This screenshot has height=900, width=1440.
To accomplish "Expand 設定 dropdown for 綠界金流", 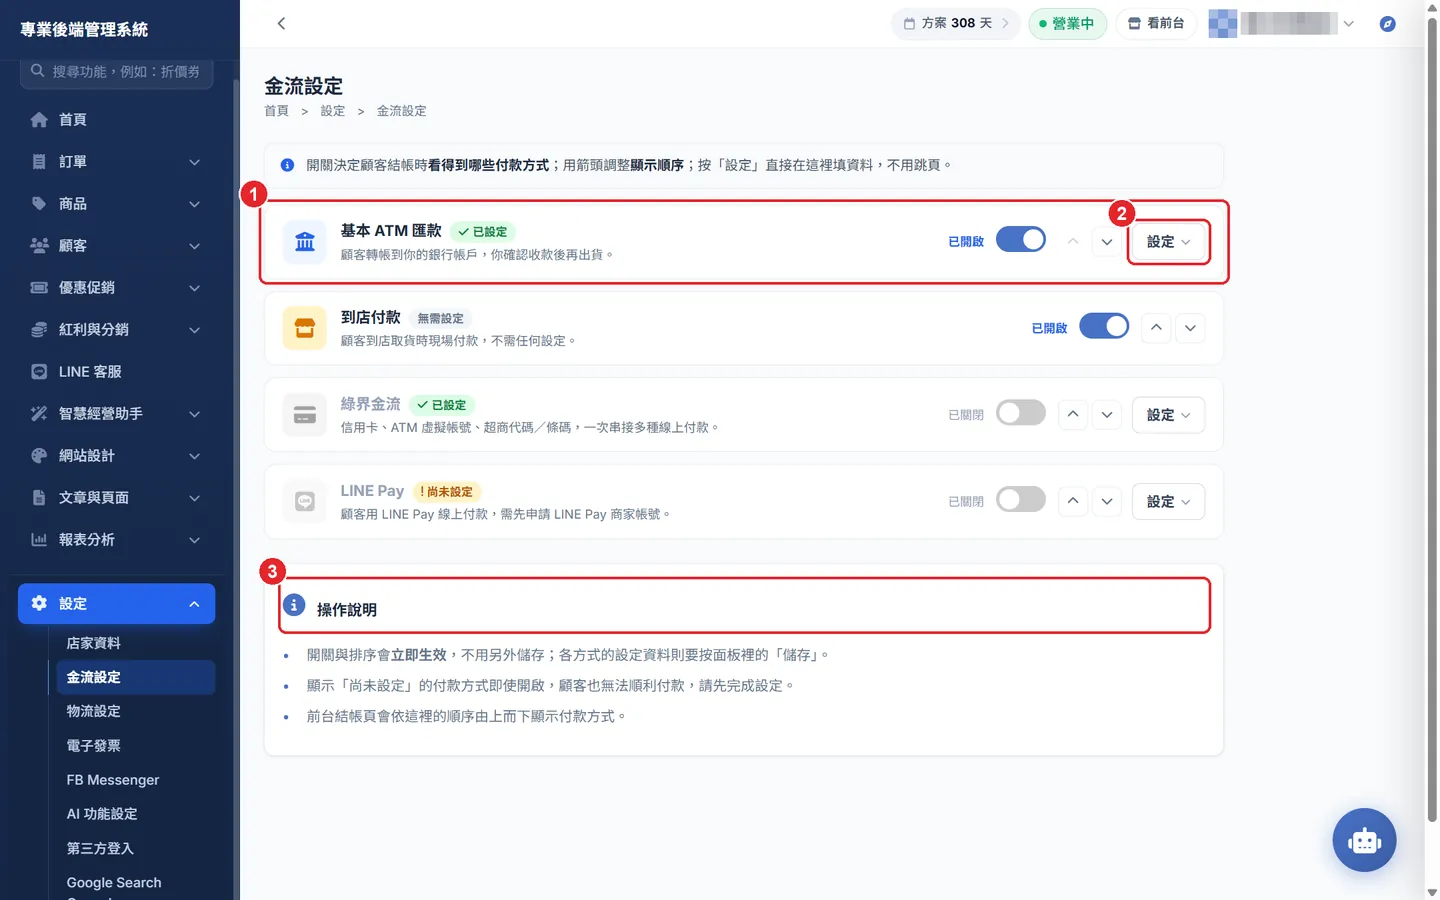I will [x=1168, y=415].
